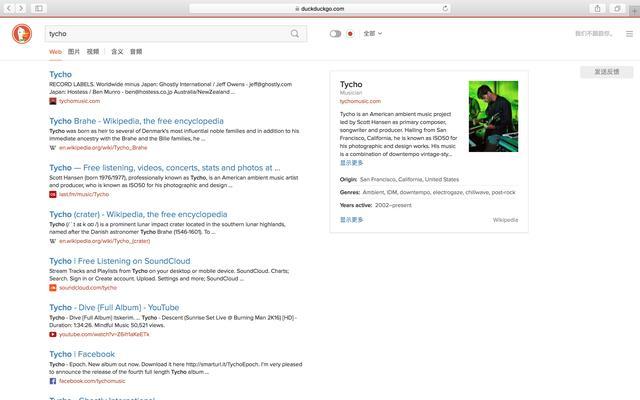Reload the page from the address bar
640x400 pixels.
tap(445, 8)
